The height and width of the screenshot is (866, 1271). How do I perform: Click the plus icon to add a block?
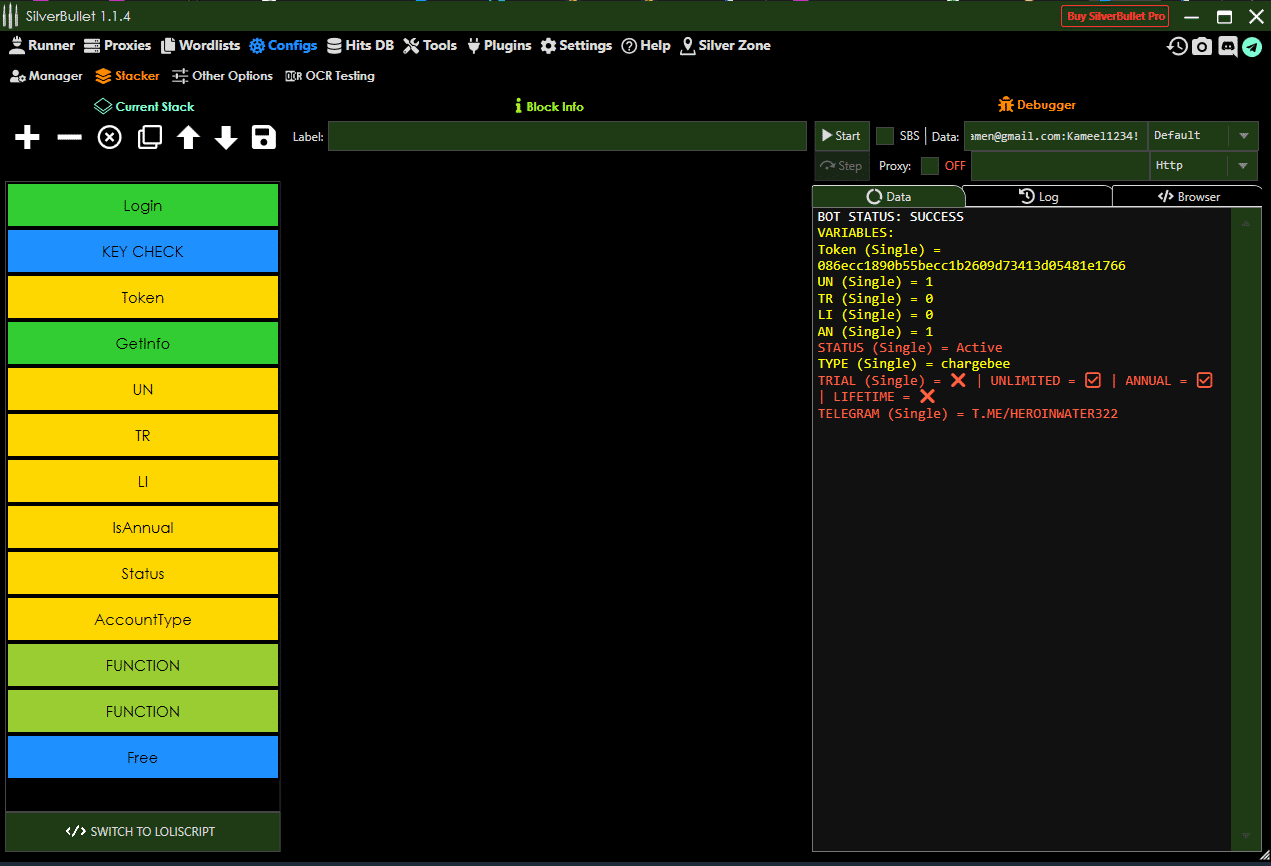pyautogui.click(x=28, y=138)
